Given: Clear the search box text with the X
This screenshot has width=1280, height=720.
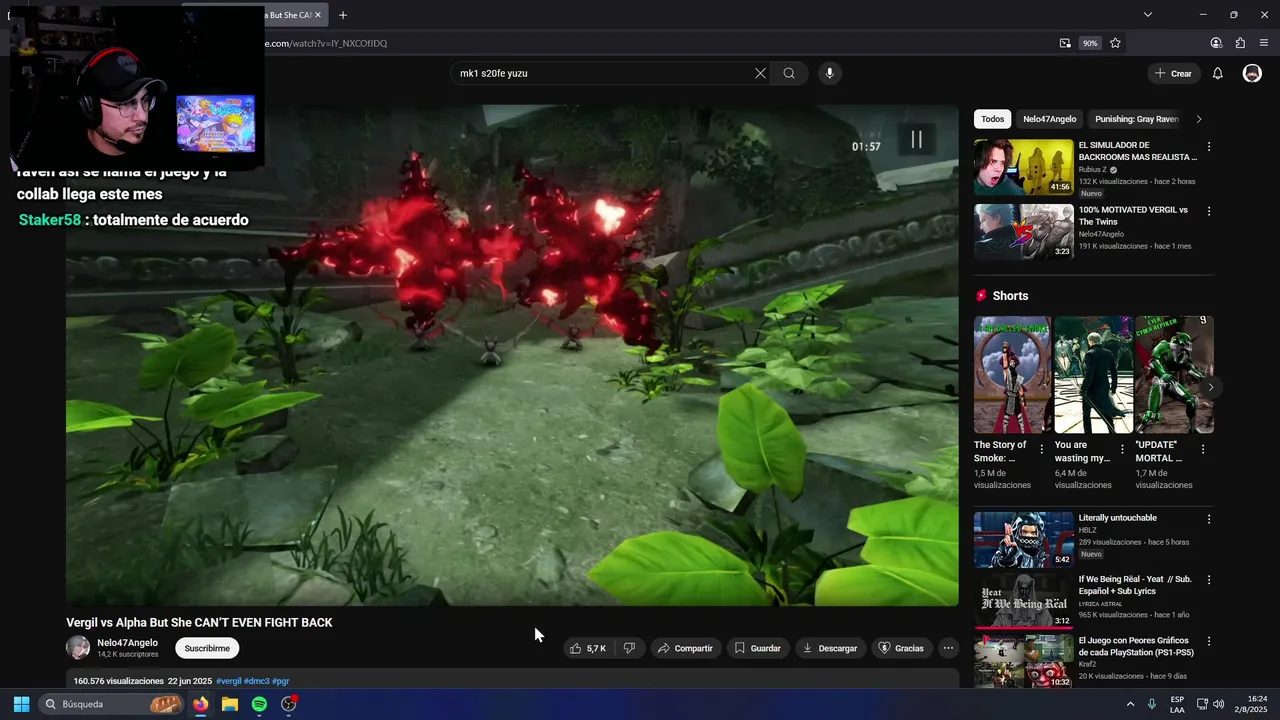Looking at the screenshot, I should coord(760,73).
